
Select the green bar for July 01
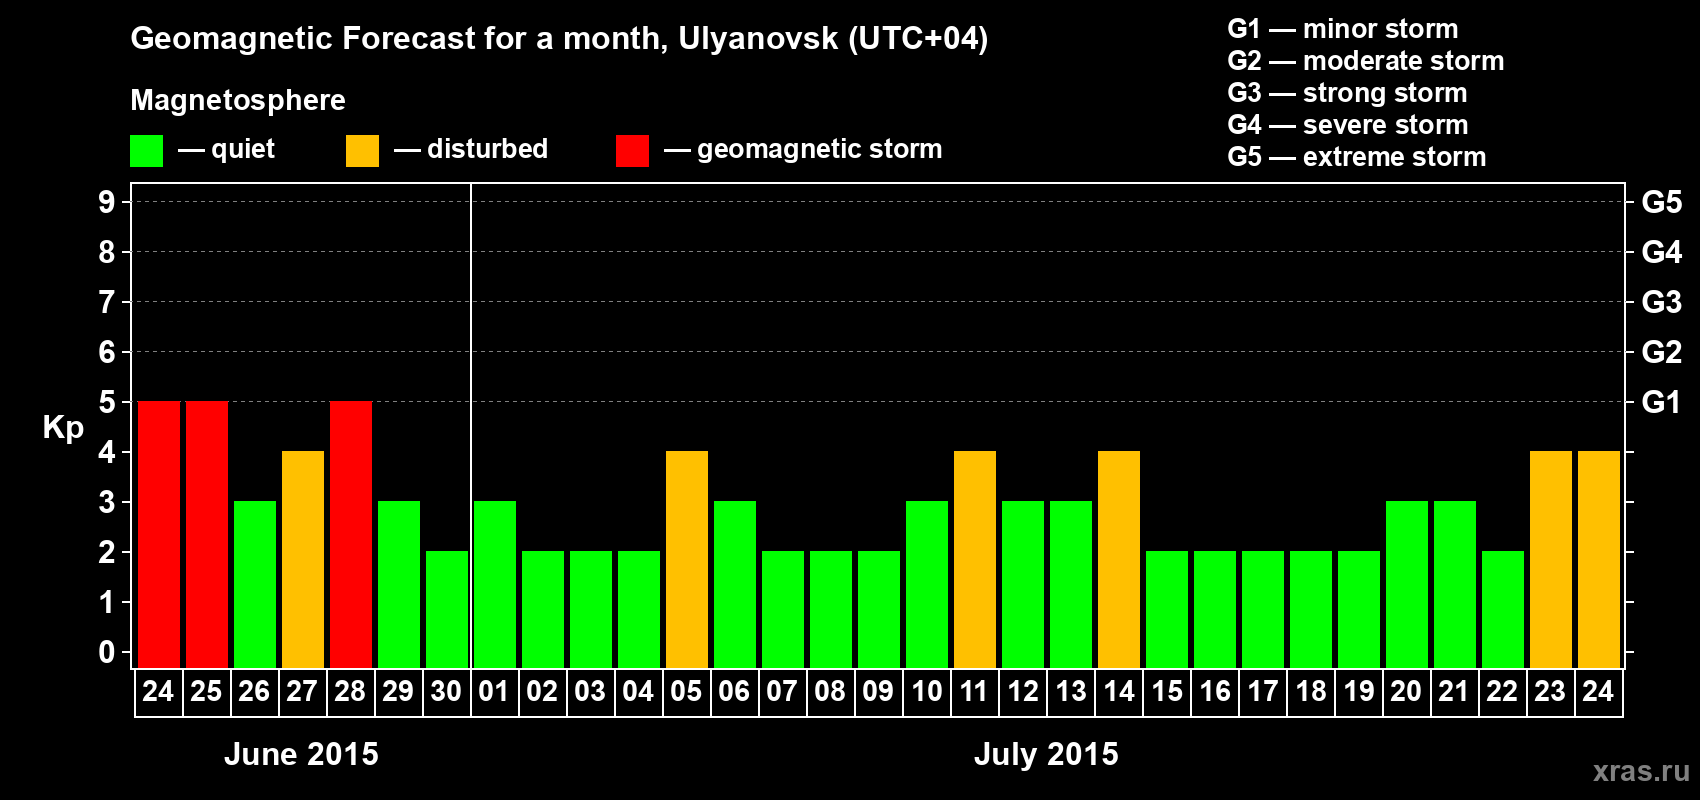click(495, 584)
